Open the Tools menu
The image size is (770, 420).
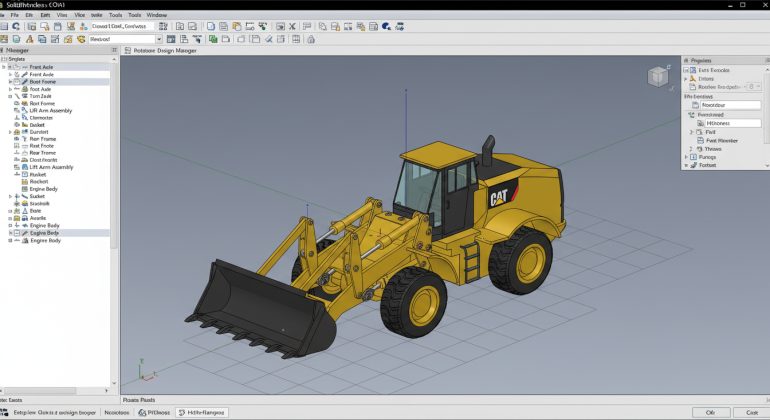click(115, 15)
